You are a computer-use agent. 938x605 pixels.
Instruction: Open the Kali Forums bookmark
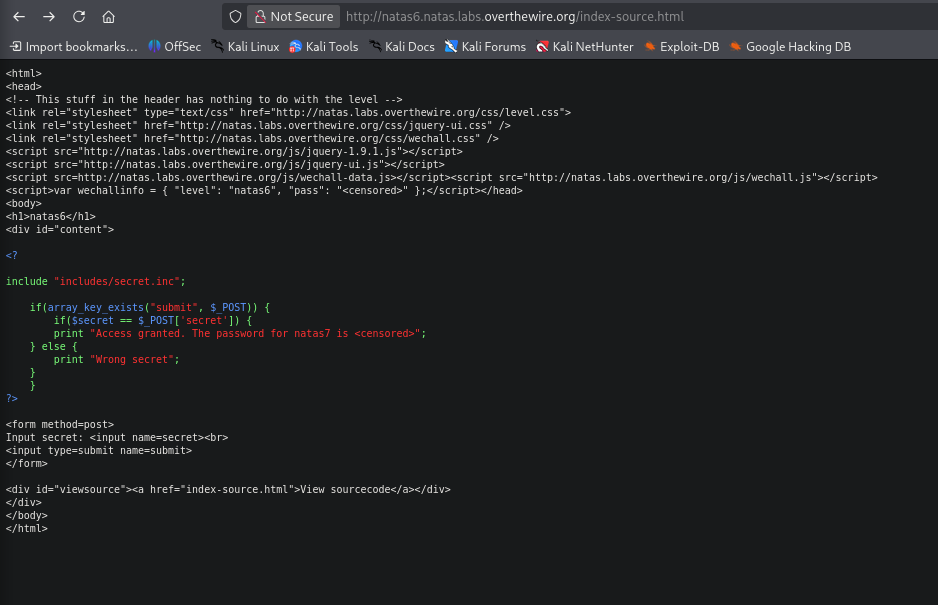click(x=485, y=47)
